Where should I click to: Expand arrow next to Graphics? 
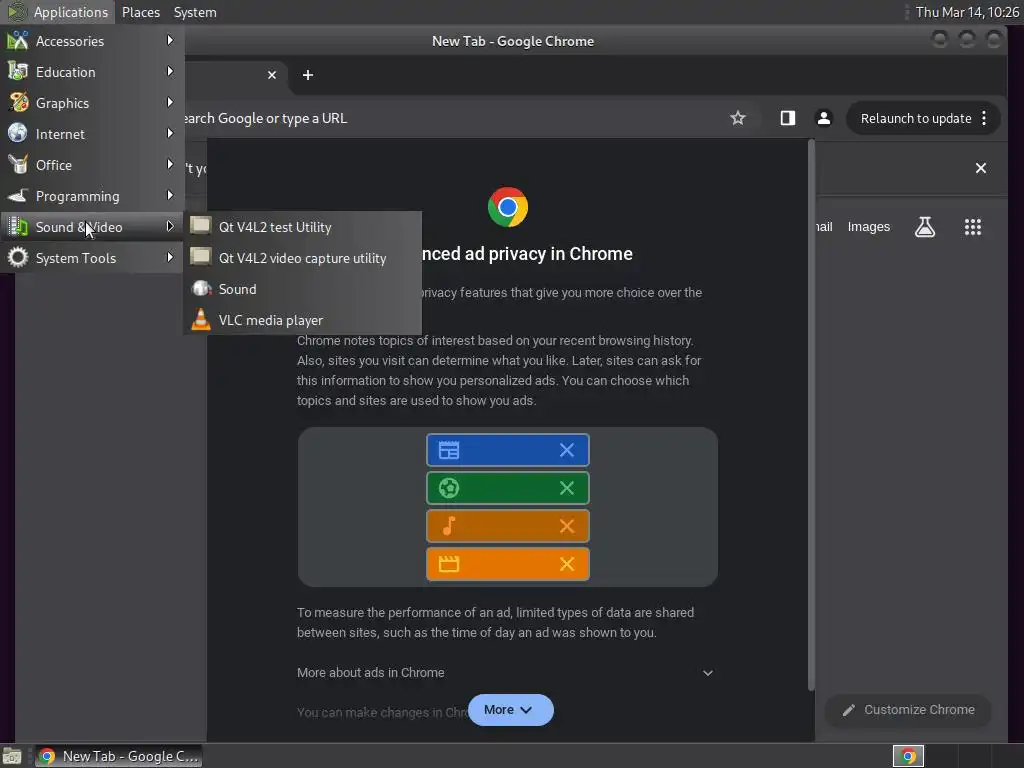[170, 103]
